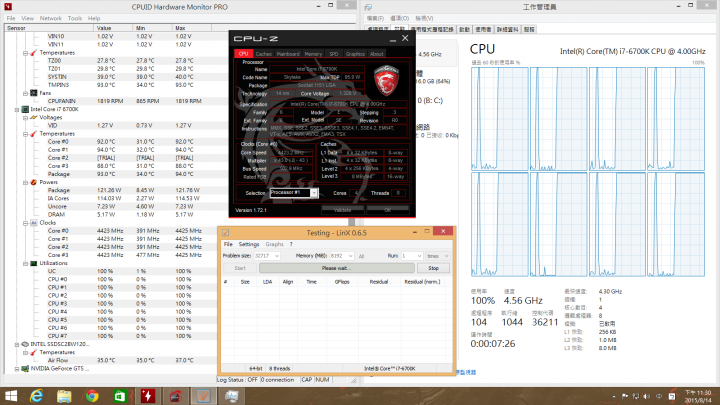Open the red lightning bolt HWMonitor taskbar icon
This screenshot has width=720, height=405.
[x=148, y=396]
